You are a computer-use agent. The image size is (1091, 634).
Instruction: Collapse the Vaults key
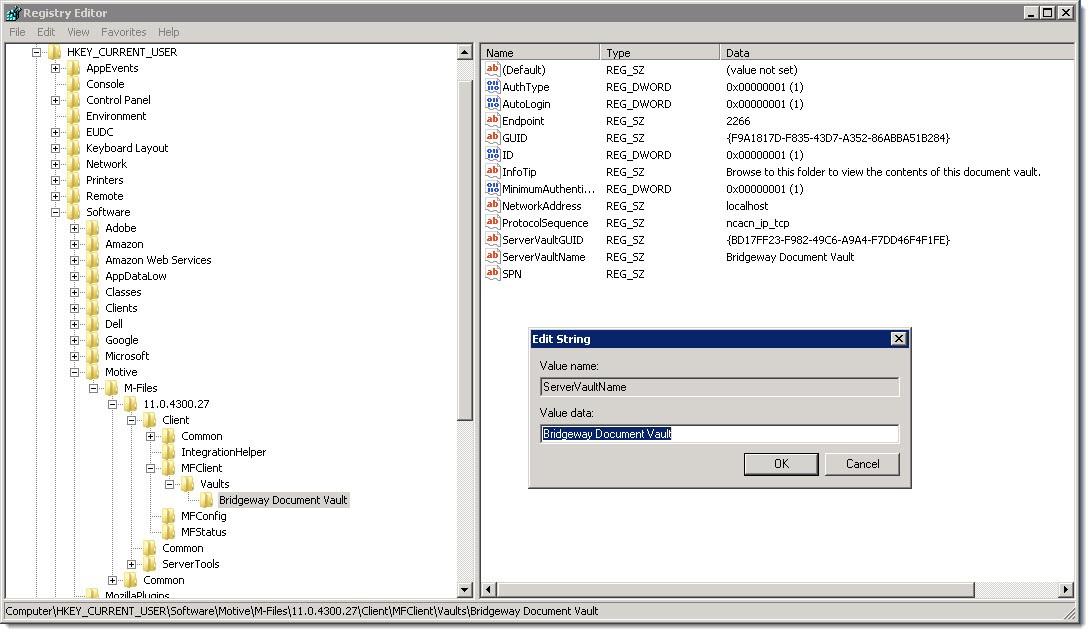click(x=169, y=484)
